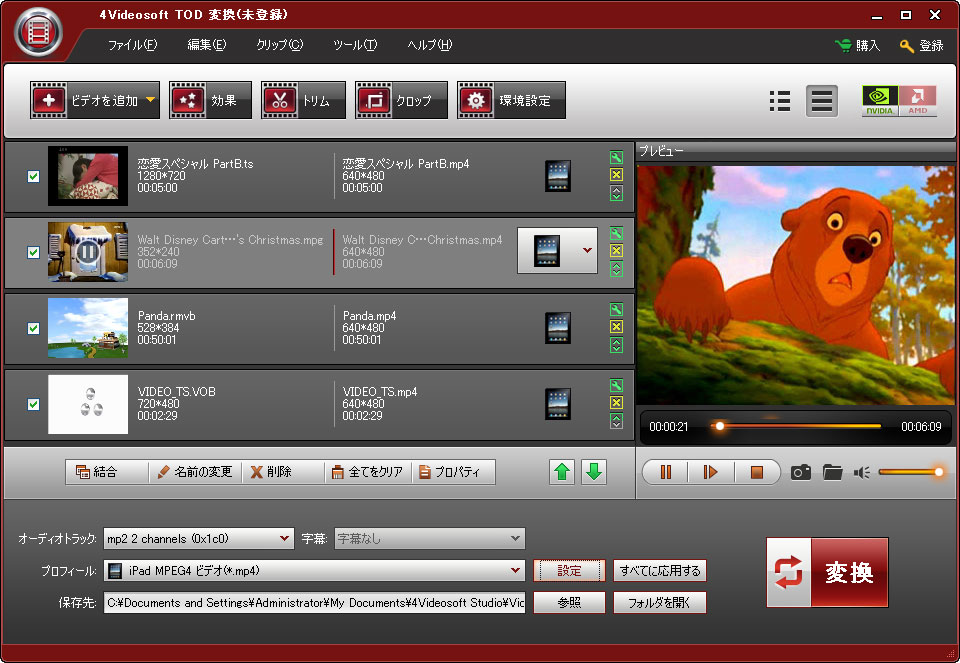Adjust the volume slider in preview
960x663 pixels.
click(909, 472)
